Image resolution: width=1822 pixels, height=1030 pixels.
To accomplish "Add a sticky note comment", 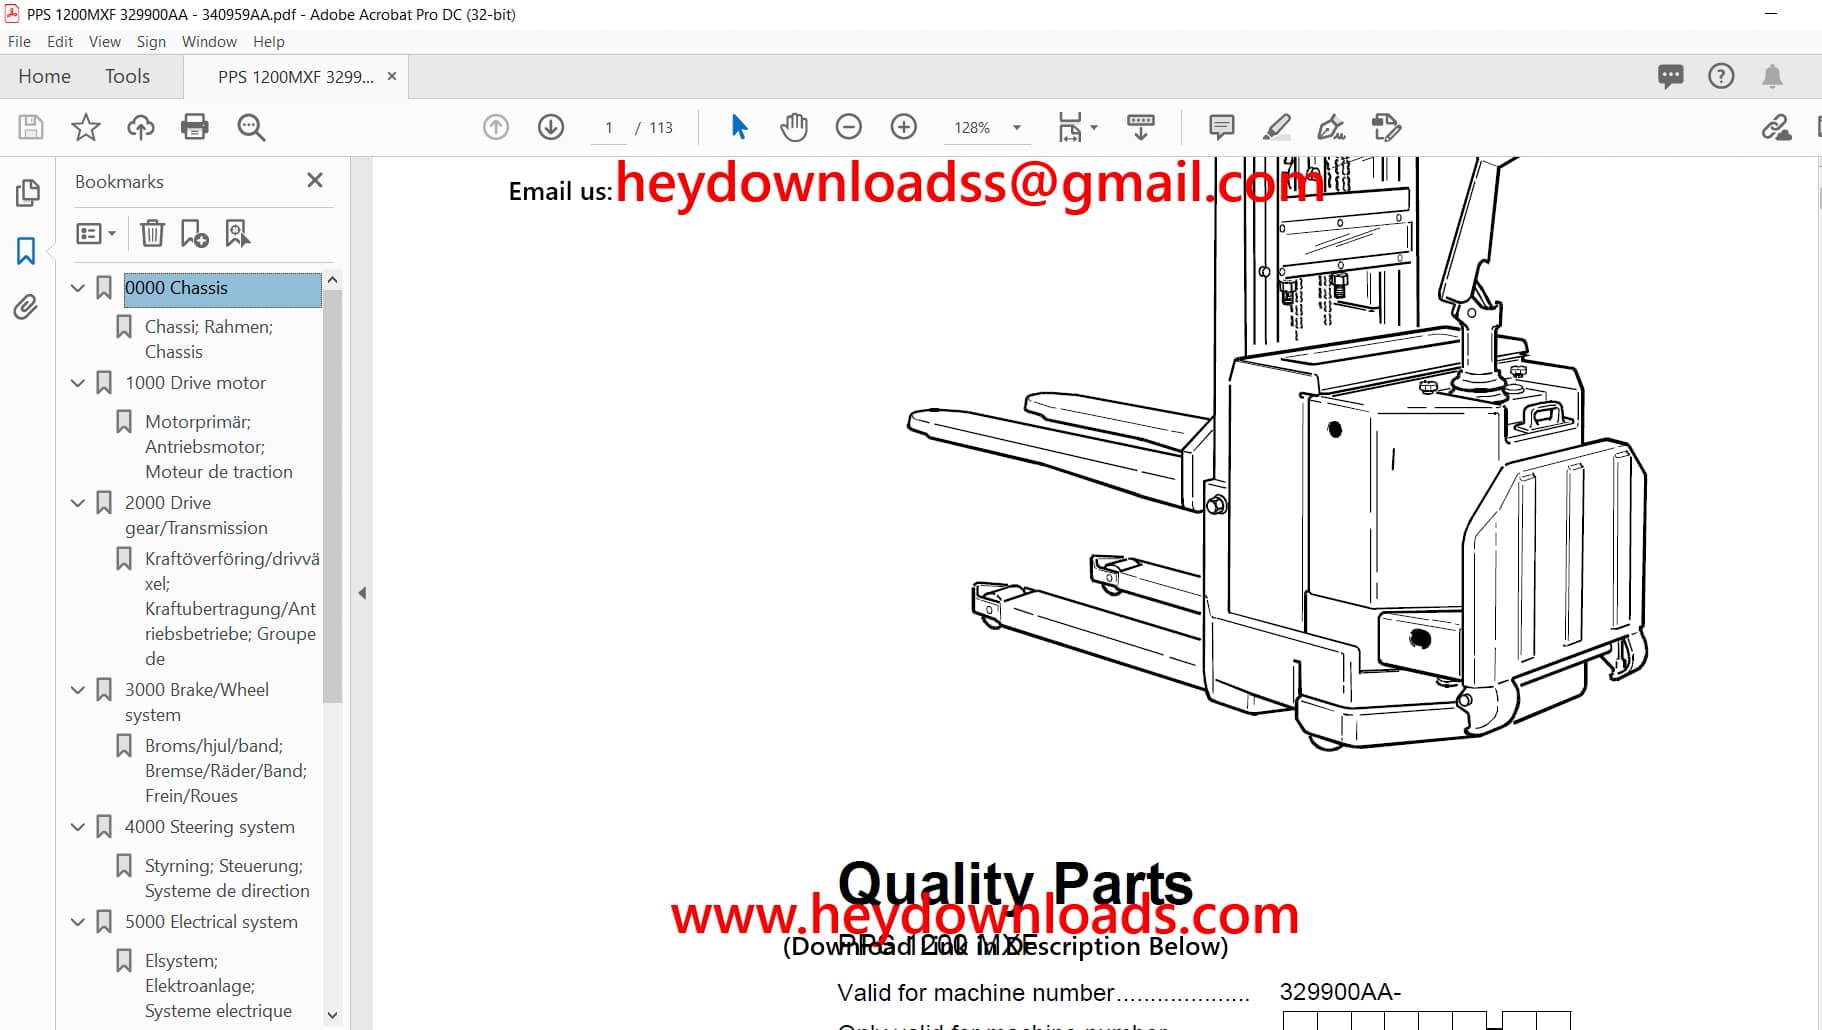I will tap(1220, 127).
